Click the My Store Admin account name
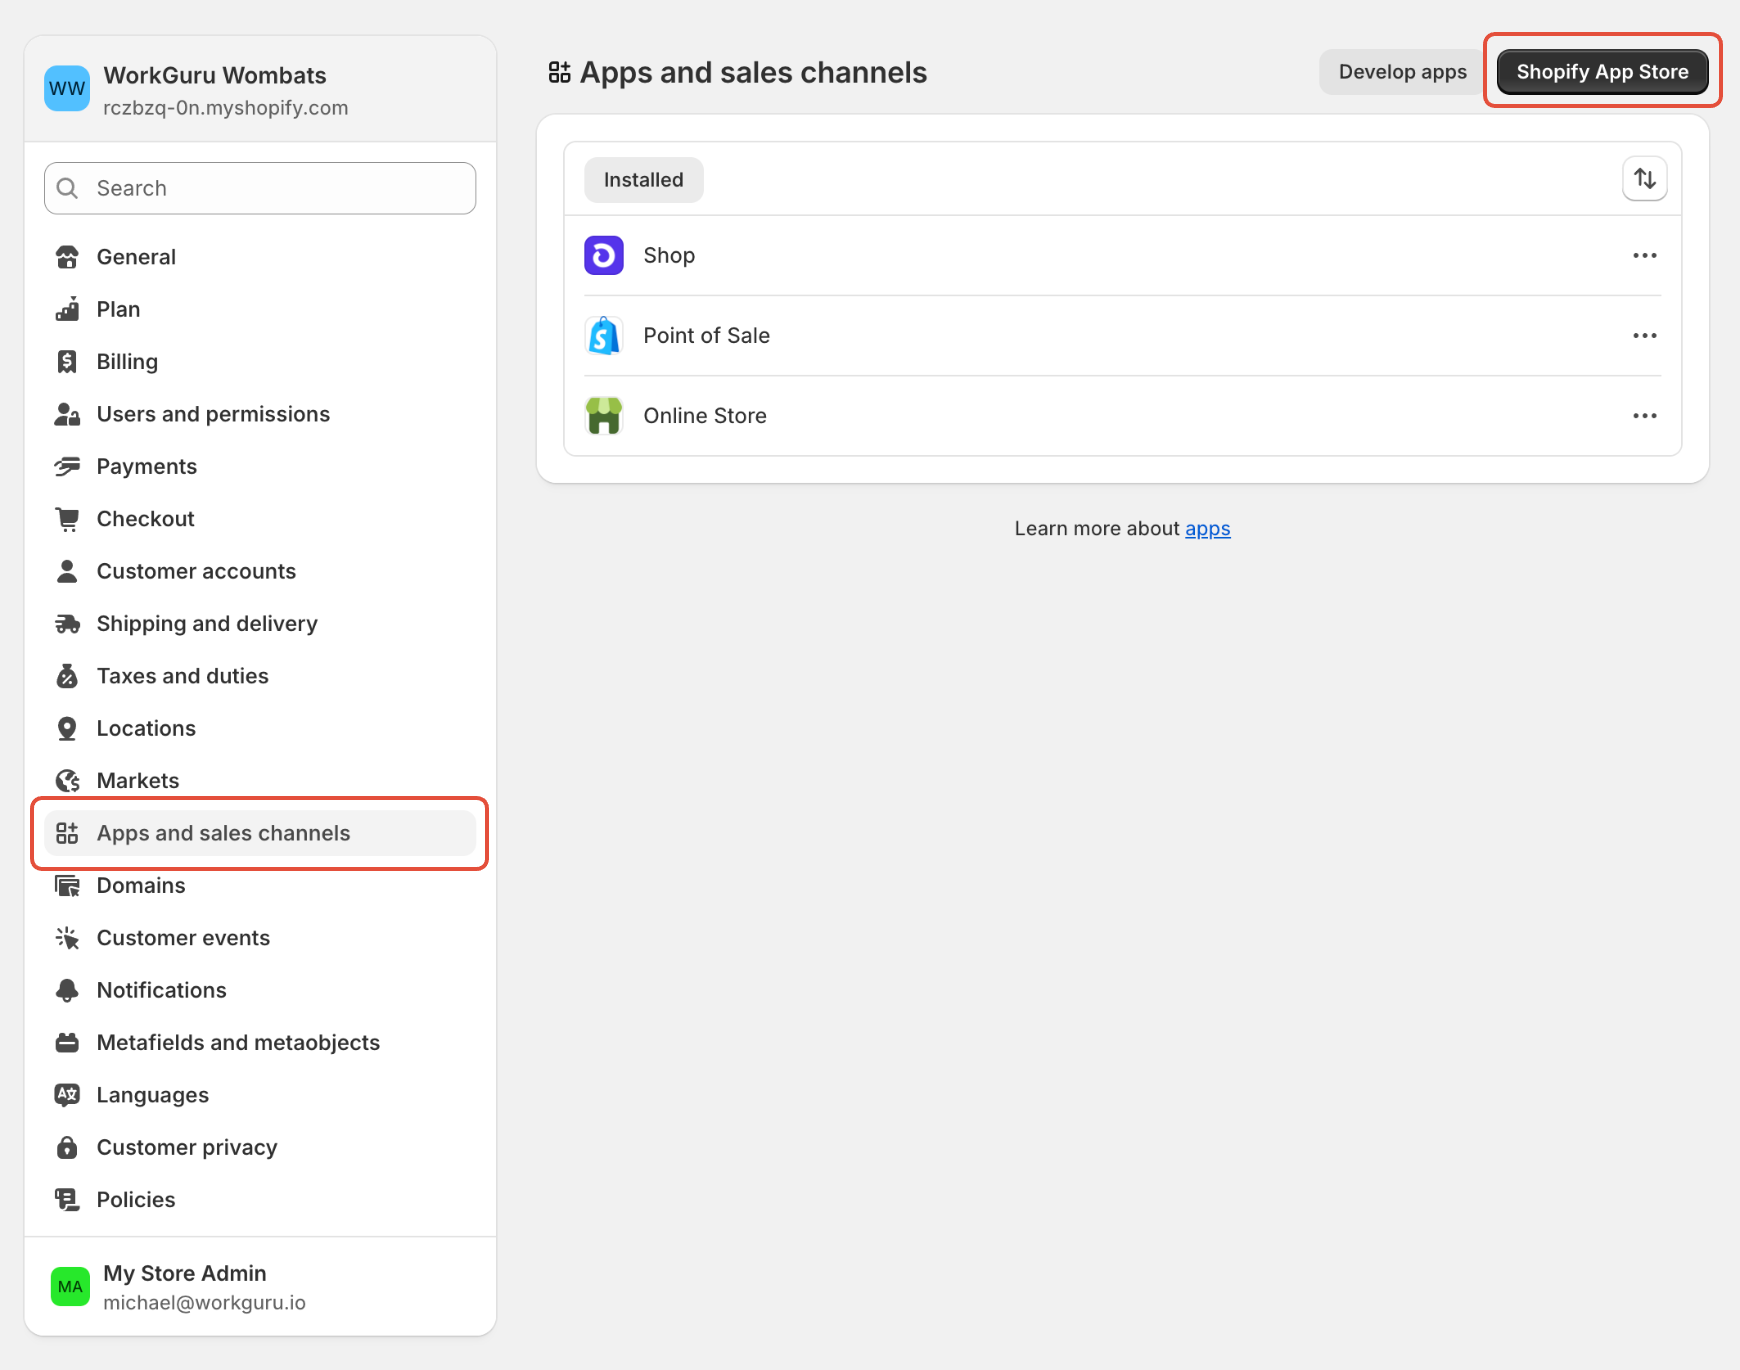This screenshot has height=1370, width=1740. point(185,1273)
